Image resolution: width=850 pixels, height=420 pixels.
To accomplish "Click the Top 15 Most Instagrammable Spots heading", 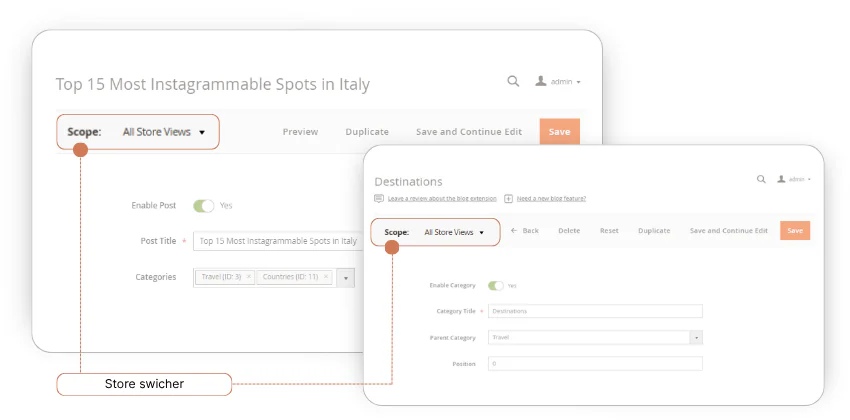I will pyautogui.click(x=212, y=85).
